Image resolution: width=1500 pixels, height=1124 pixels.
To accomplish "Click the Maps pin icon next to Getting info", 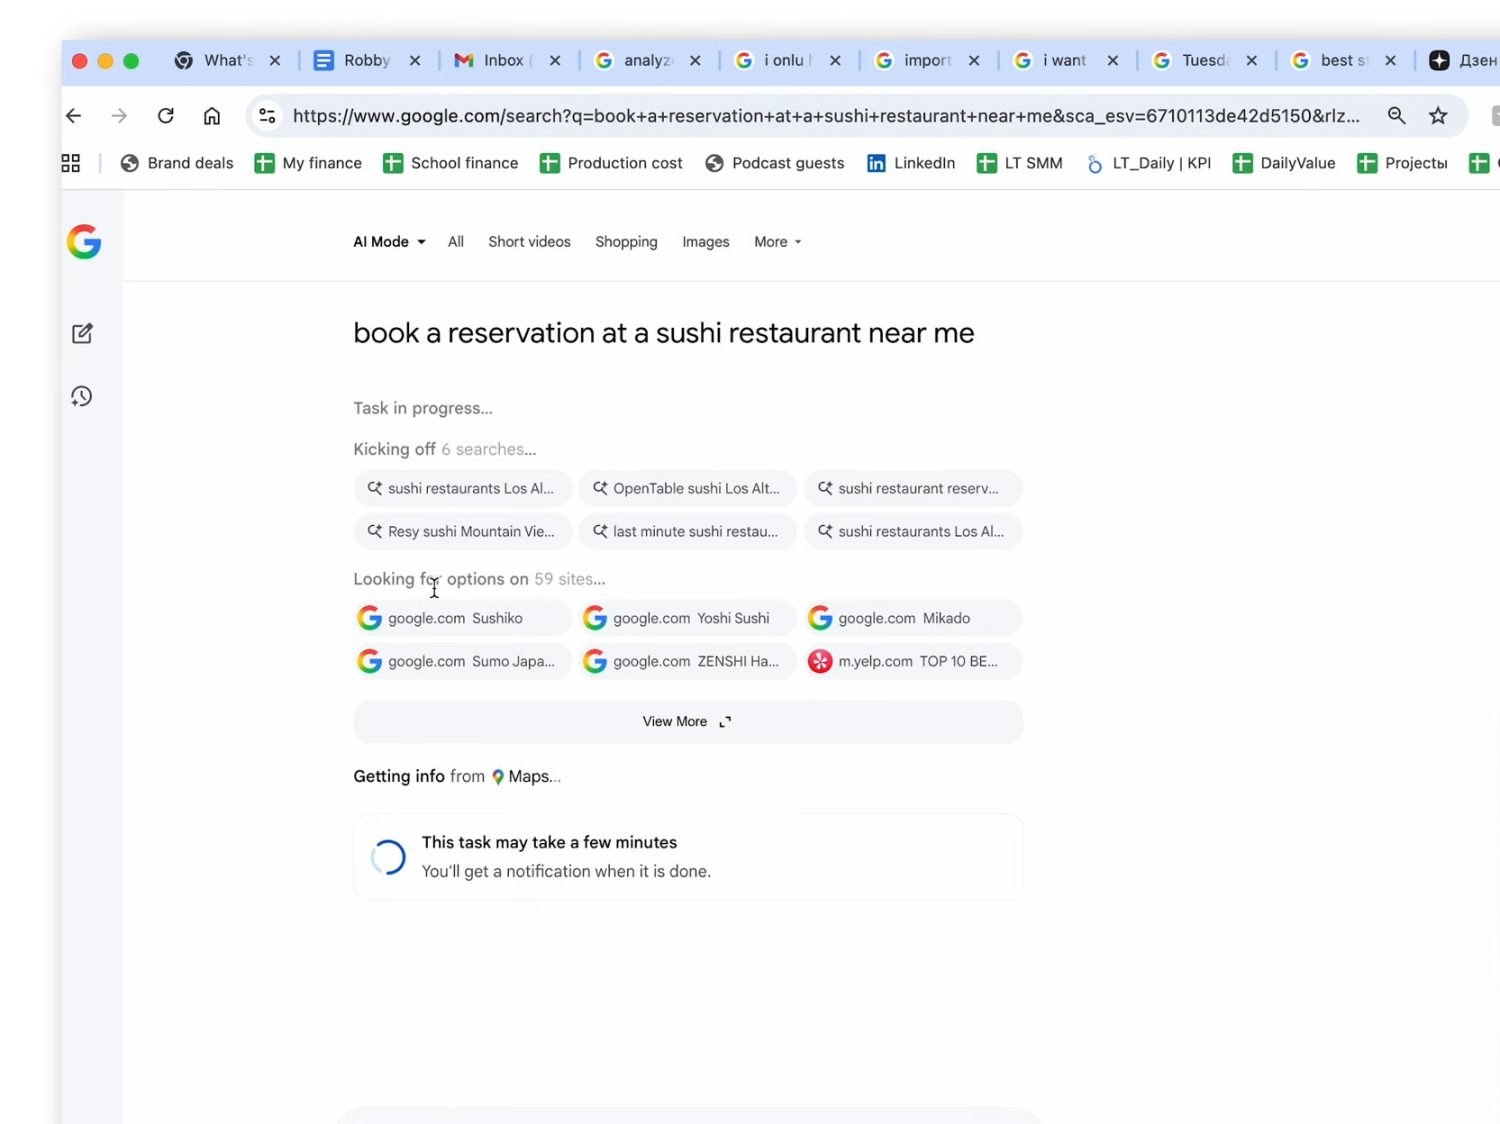I will [x=497, y=776].
